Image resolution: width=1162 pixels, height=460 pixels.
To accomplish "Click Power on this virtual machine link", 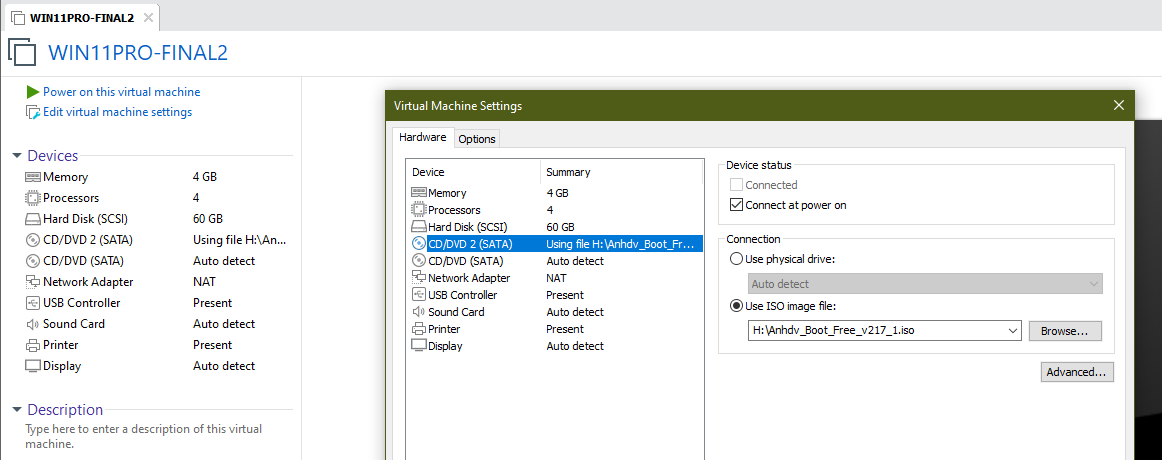I will [x=122, y=92].
